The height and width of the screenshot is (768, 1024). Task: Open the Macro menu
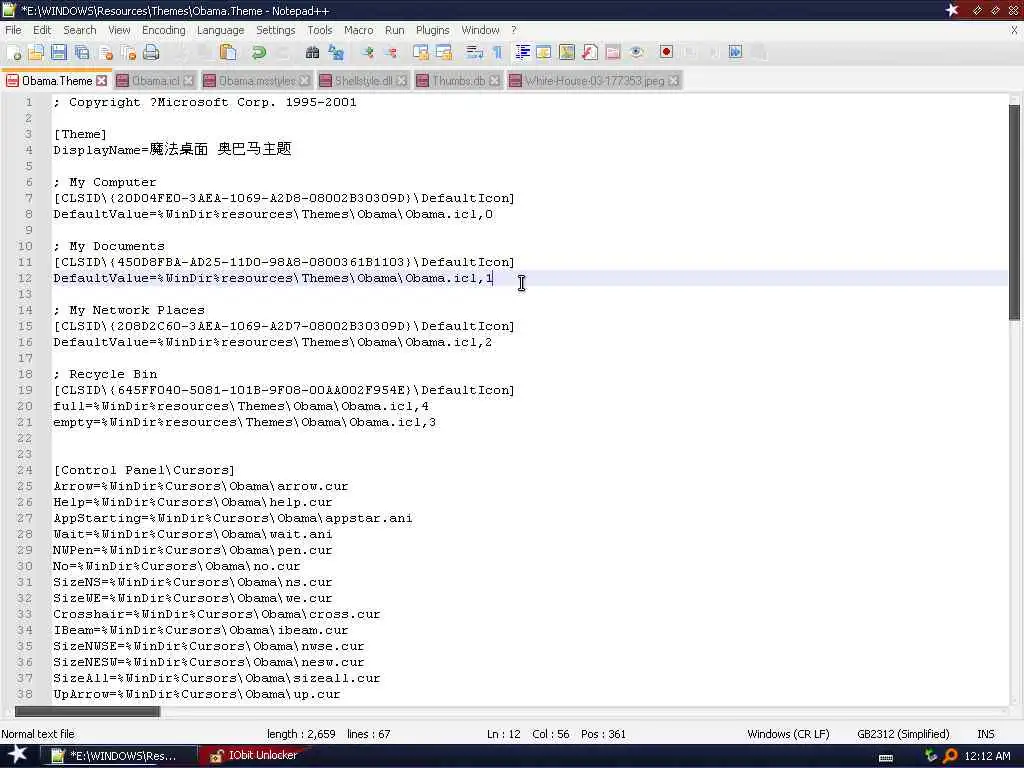tap(359, 30)
